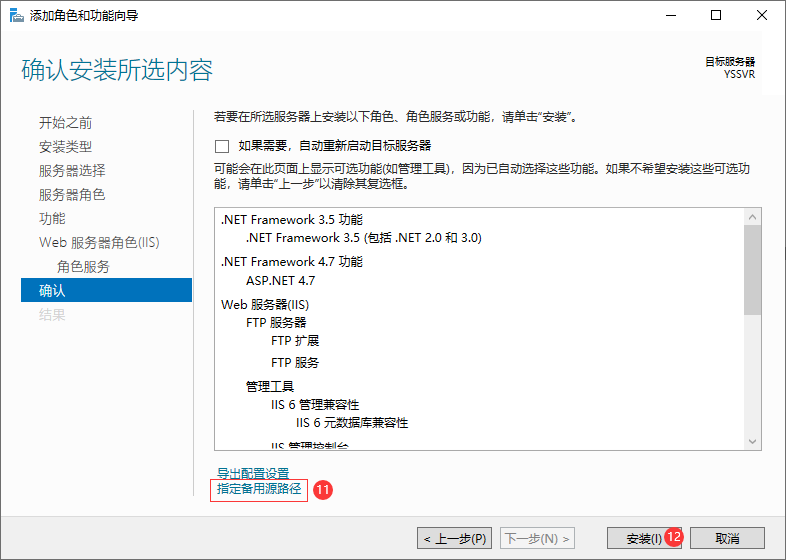
Task: Select the 'FTP 扩展' row
Action: click(295, 341)
